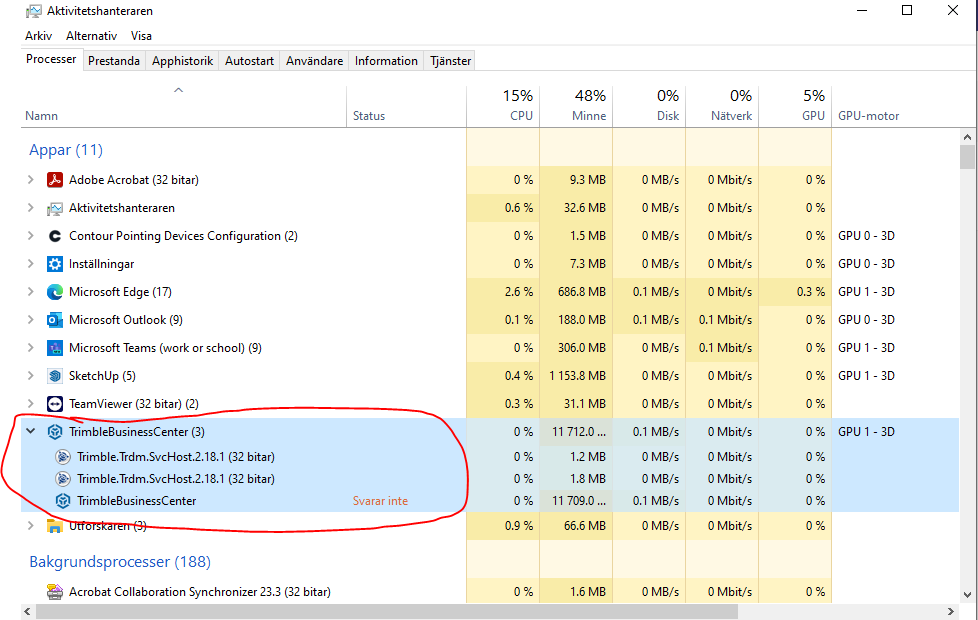Switch to the Användare tab
978x620 pixels.
tap(314, 61)
